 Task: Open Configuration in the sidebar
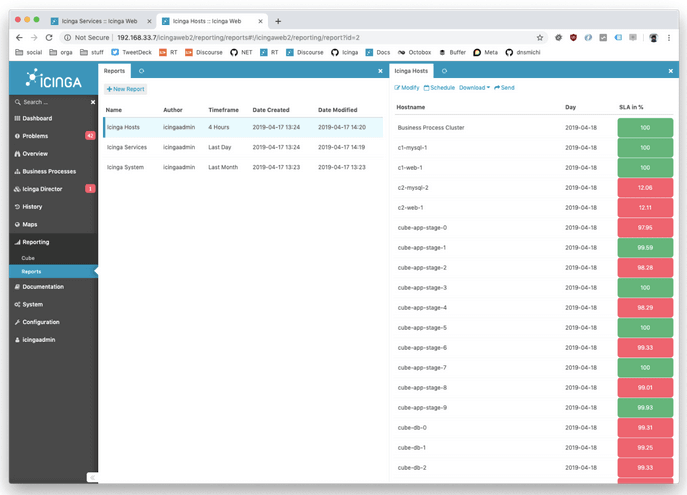[x=53, y=322]
